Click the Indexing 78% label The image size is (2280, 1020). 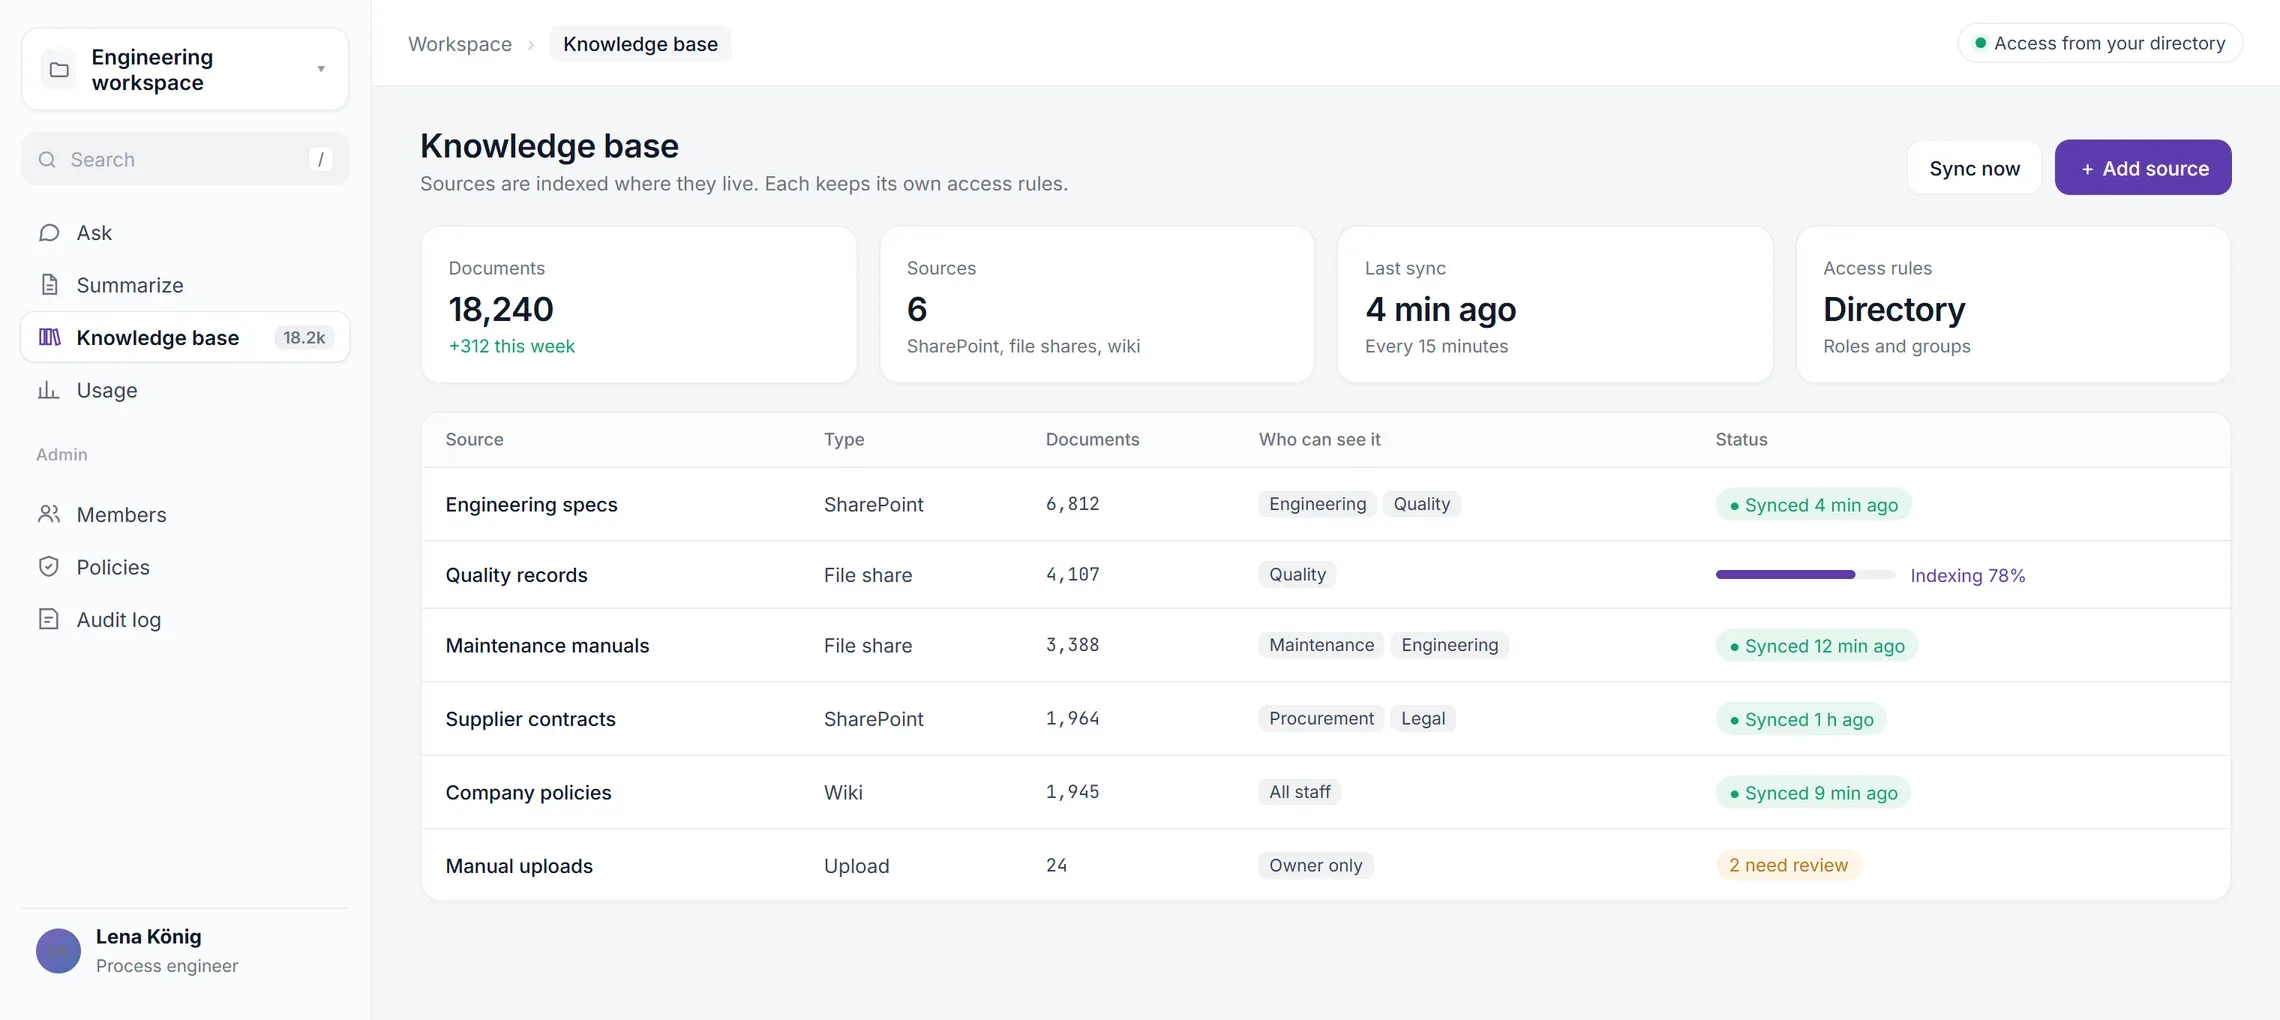tap(1967, 575)
